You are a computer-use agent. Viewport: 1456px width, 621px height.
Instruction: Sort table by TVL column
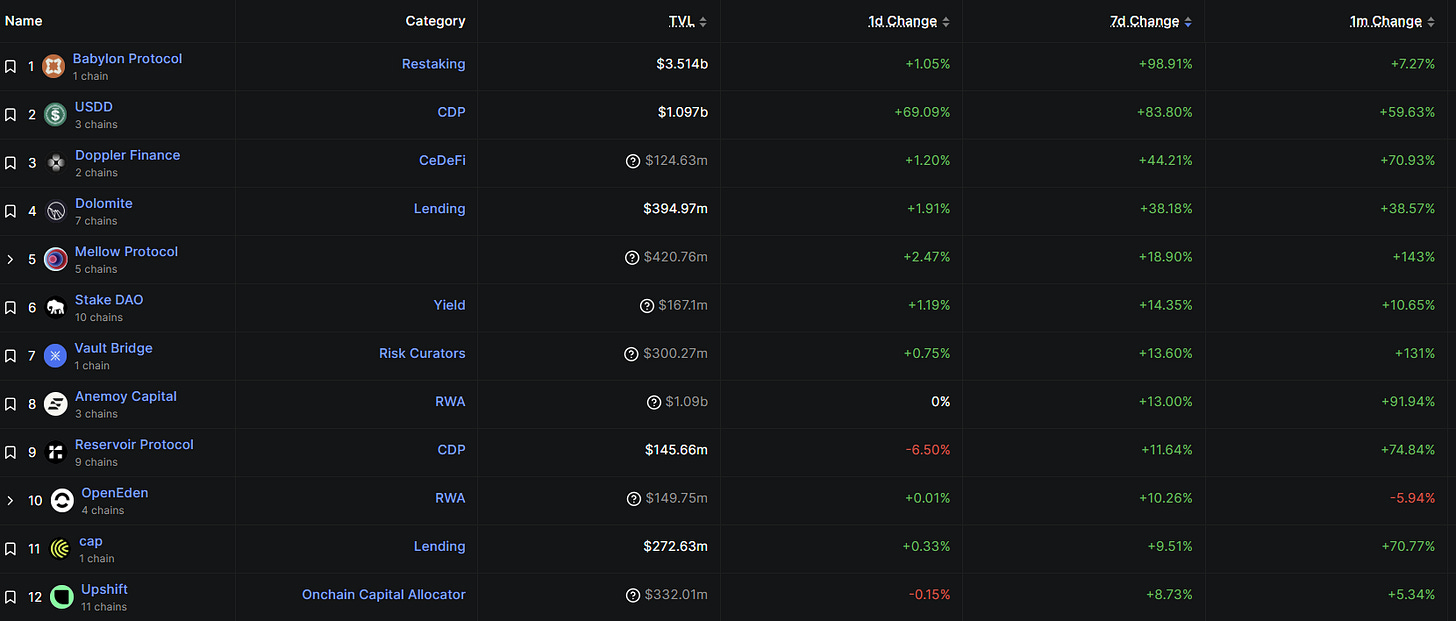(x=688, y=21)
